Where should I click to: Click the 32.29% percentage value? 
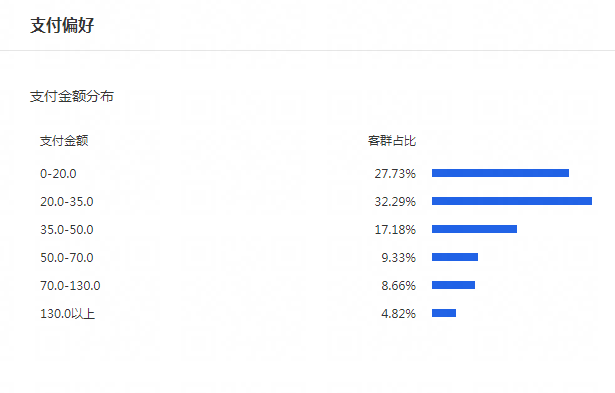point(395,202)
